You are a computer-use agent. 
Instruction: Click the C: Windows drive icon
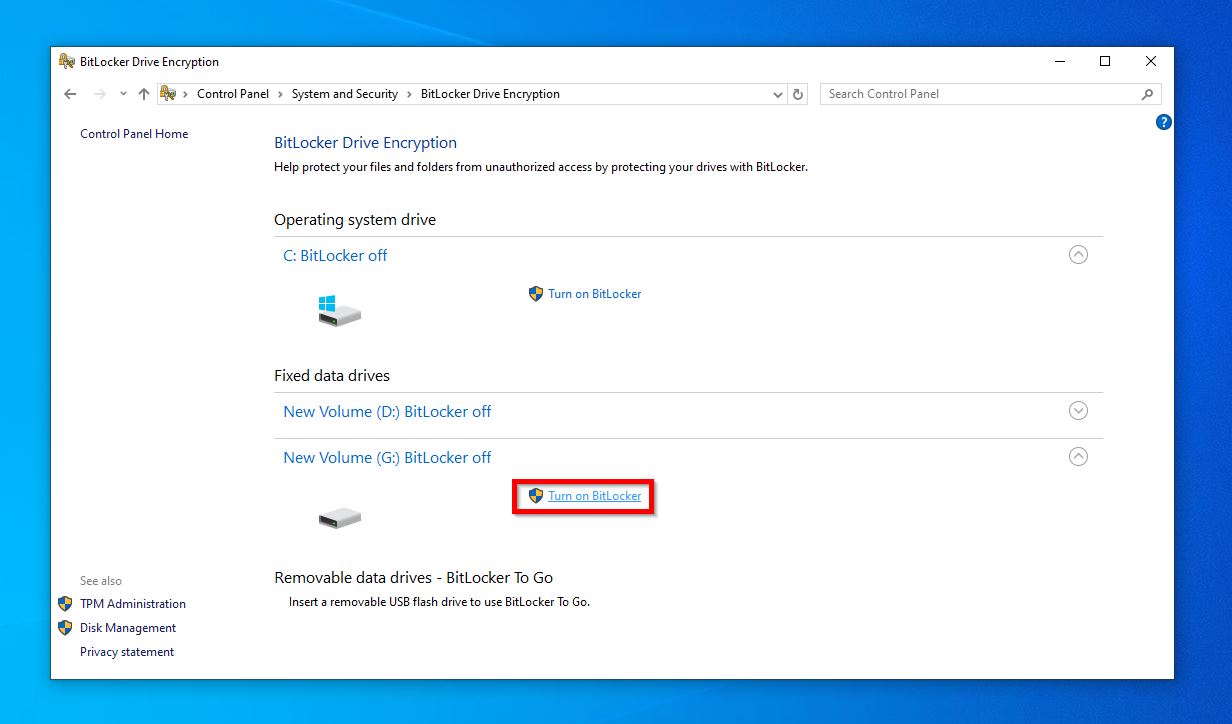click(x=339, y=311)
